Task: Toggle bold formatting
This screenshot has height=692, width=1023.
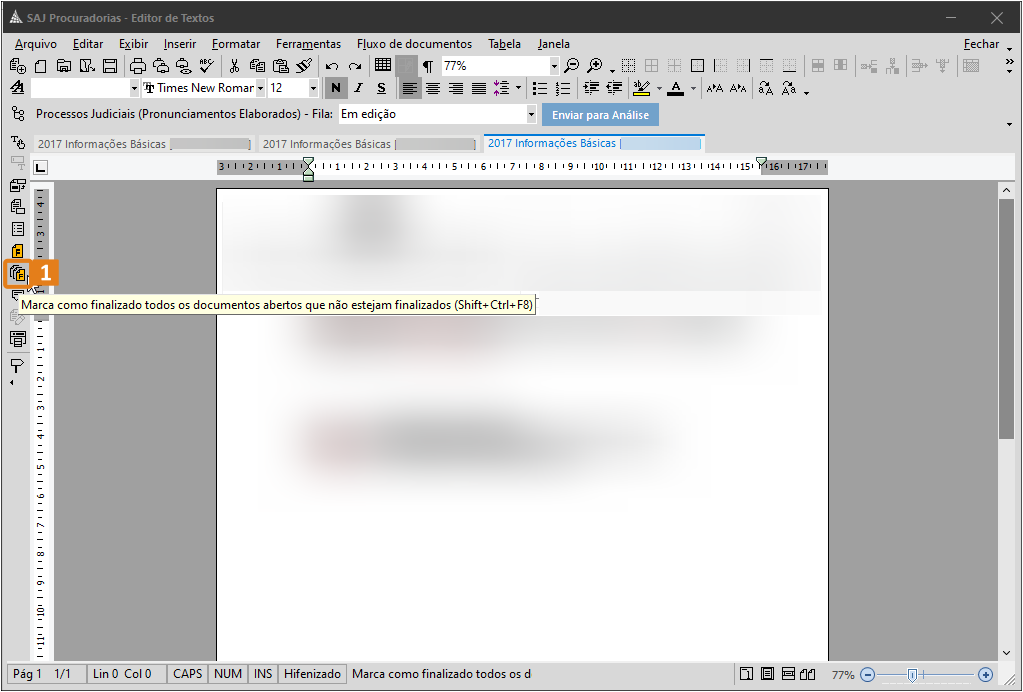Action: [x=335, y=88]
